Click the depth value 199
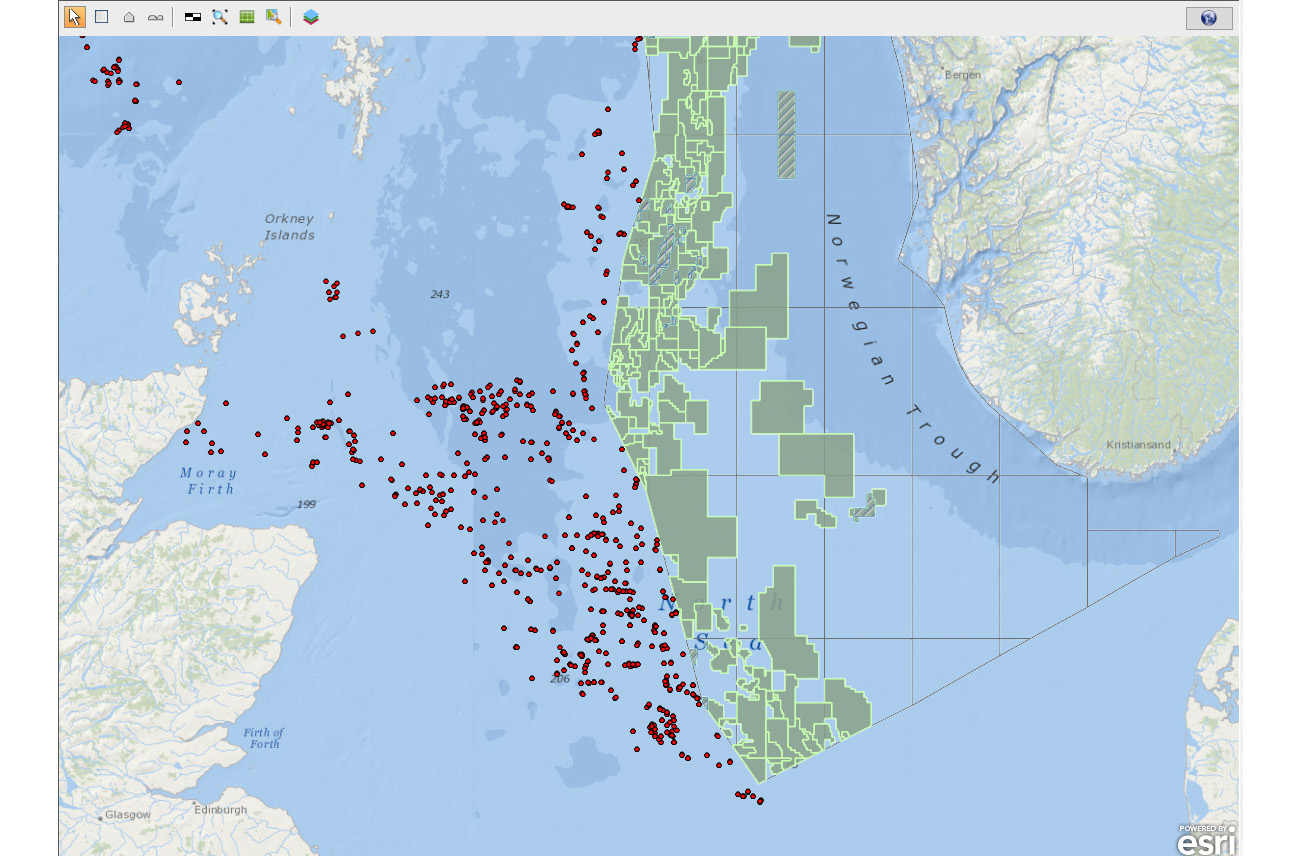The width and height of the screenshot is (1301, 856). tap(306, 504)
